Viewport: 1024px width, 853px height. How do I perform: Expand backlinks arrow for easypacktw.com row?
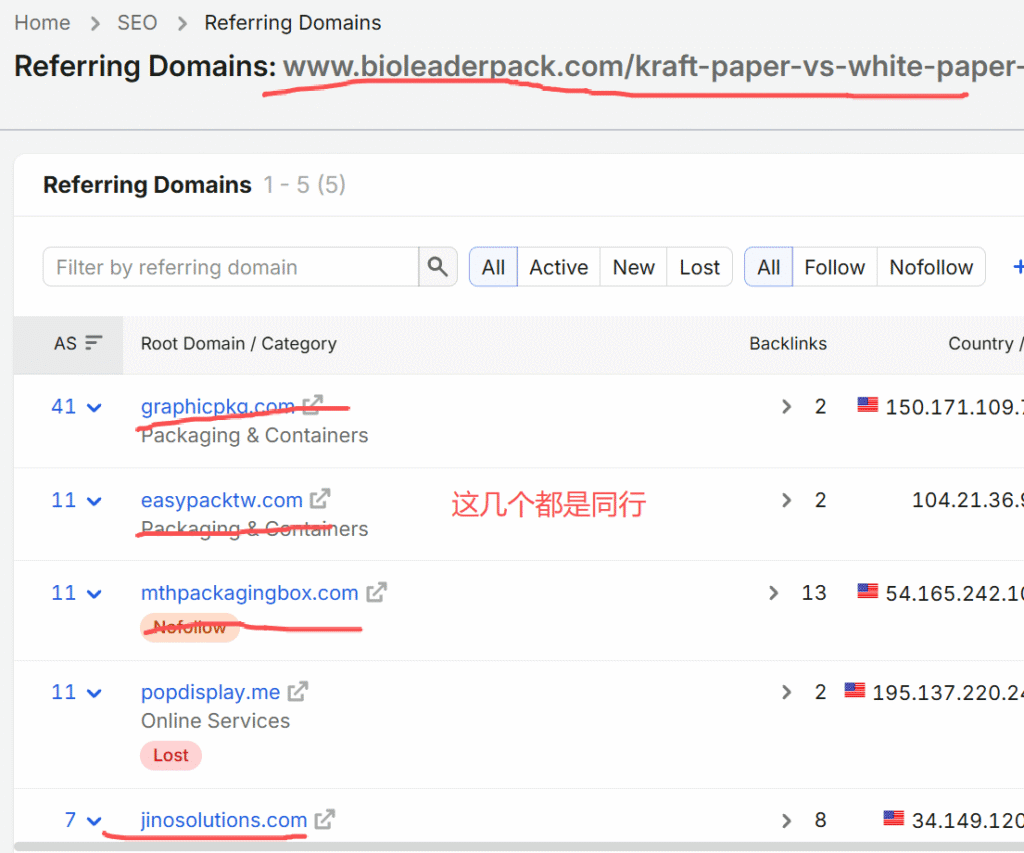click(786, 500)
